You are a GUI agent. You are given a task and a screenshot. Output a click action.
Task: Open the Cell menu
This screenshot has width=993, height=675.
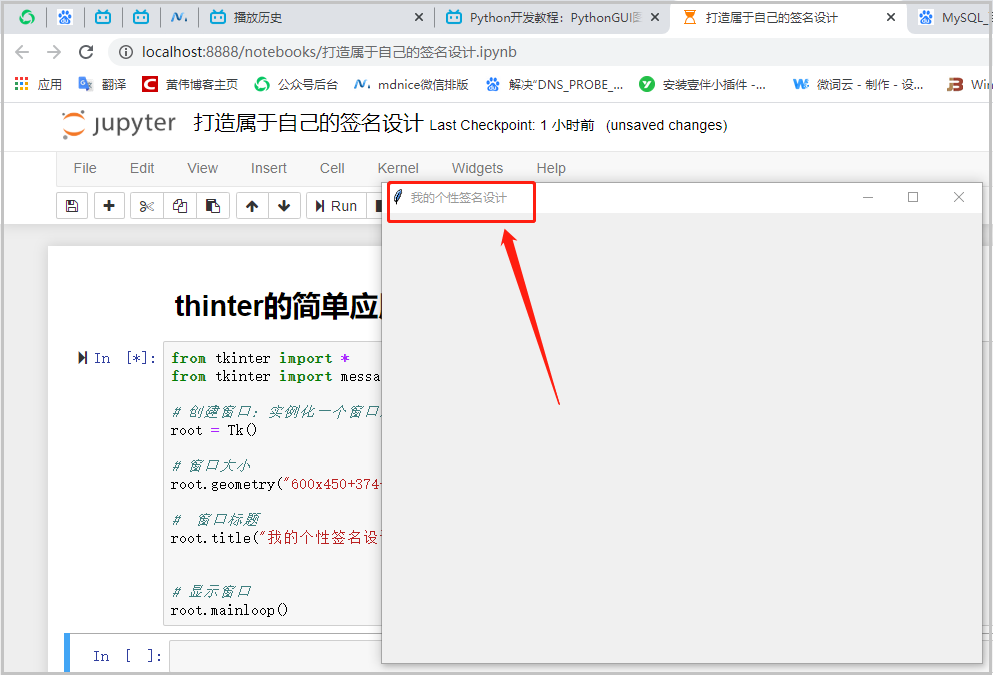[x=332, y=168]
